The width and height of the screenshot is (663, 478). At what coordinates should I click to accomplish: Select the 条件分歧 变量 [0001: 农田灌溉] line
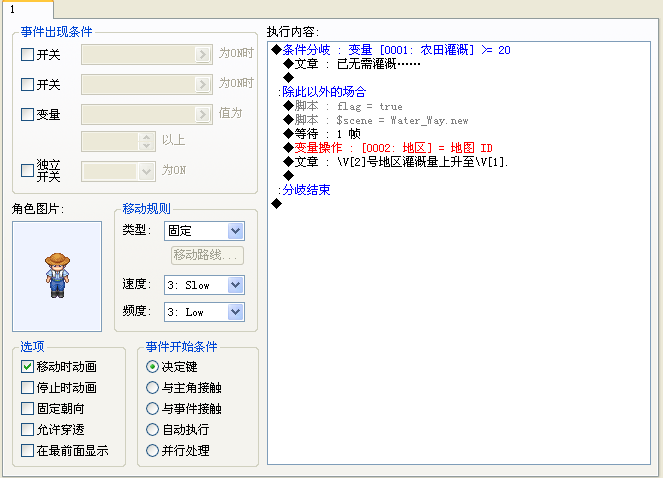(x=397, y=50)
